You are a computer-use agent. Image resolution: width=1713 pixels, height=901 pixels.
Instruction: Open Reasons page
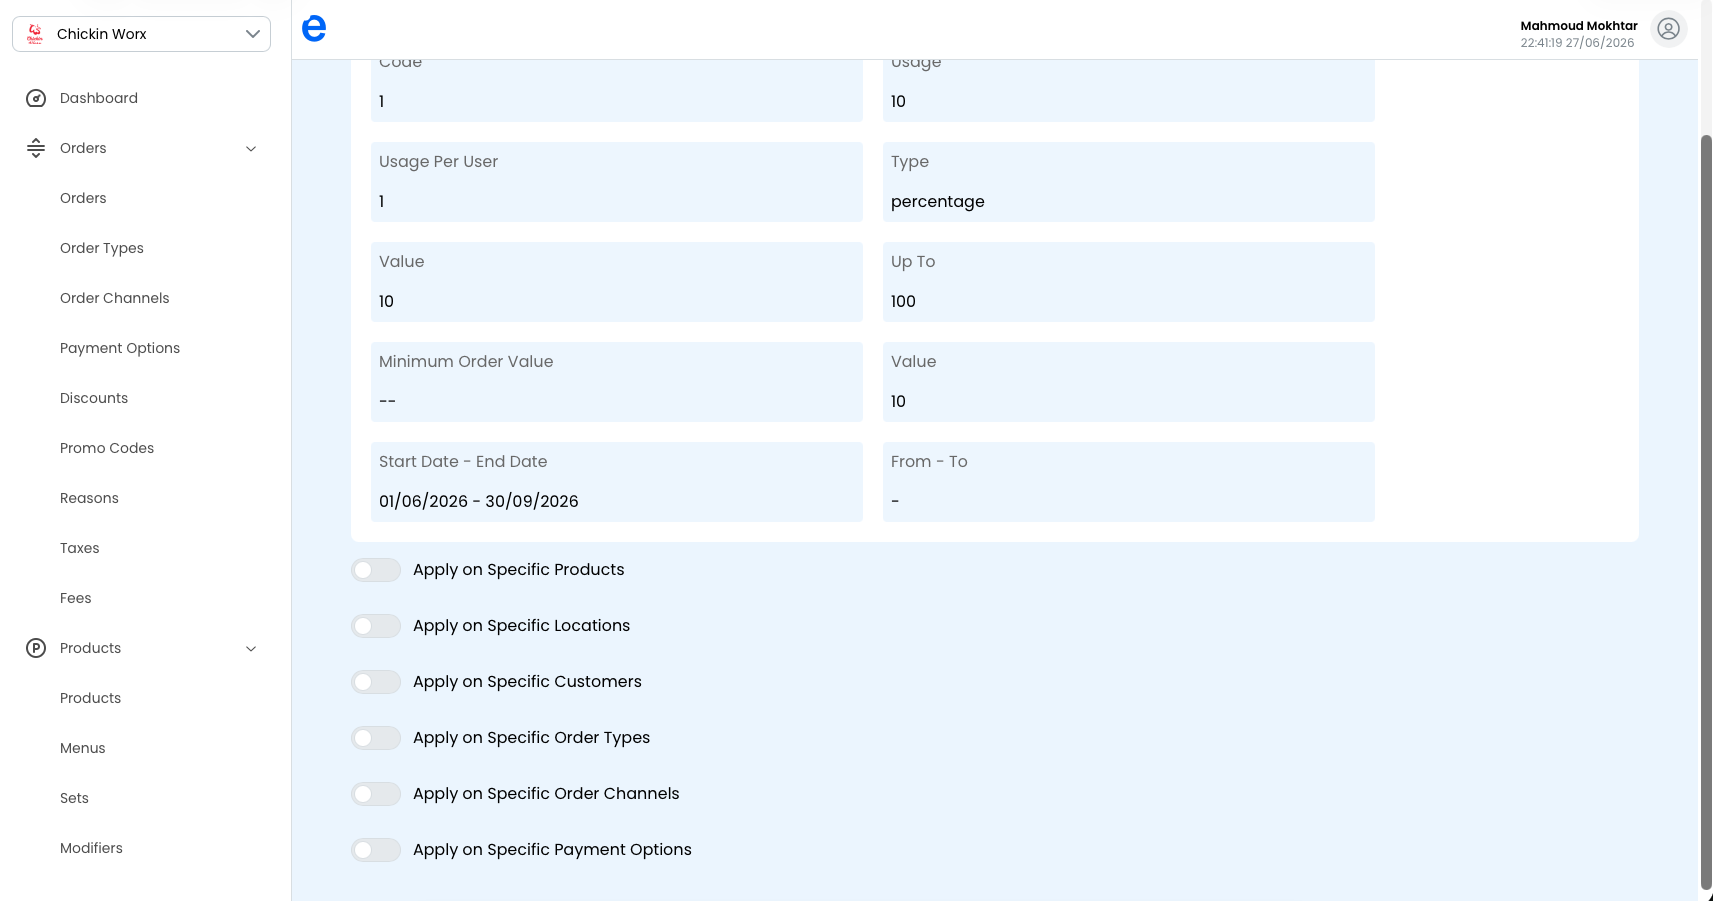[x=89, y=498]
